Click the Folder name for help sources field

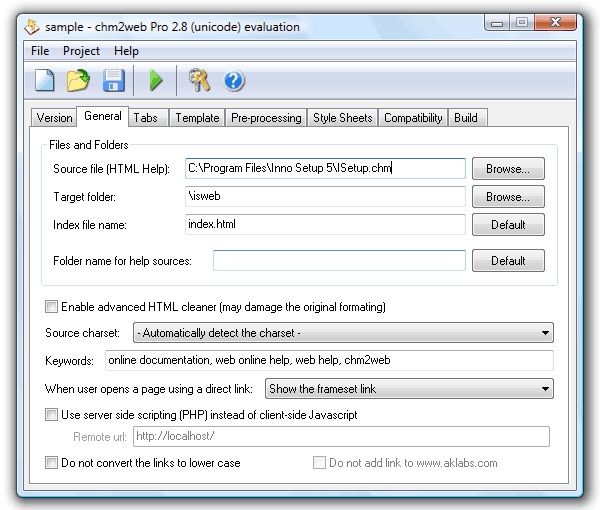(339, 261)
